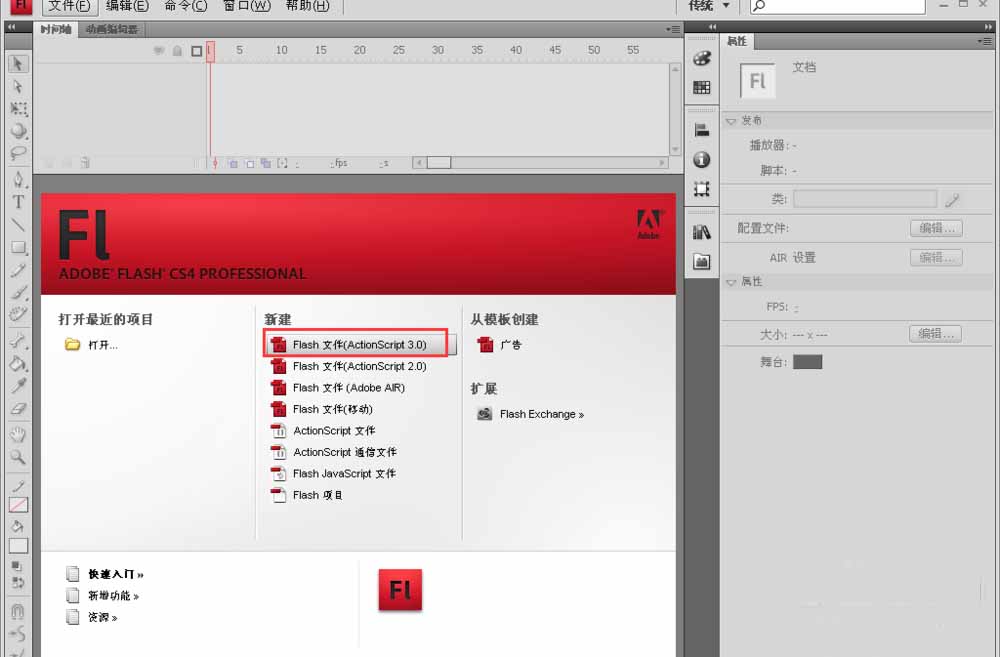
Task: Select the Lasso tool
Action: [x=18, y=153]
